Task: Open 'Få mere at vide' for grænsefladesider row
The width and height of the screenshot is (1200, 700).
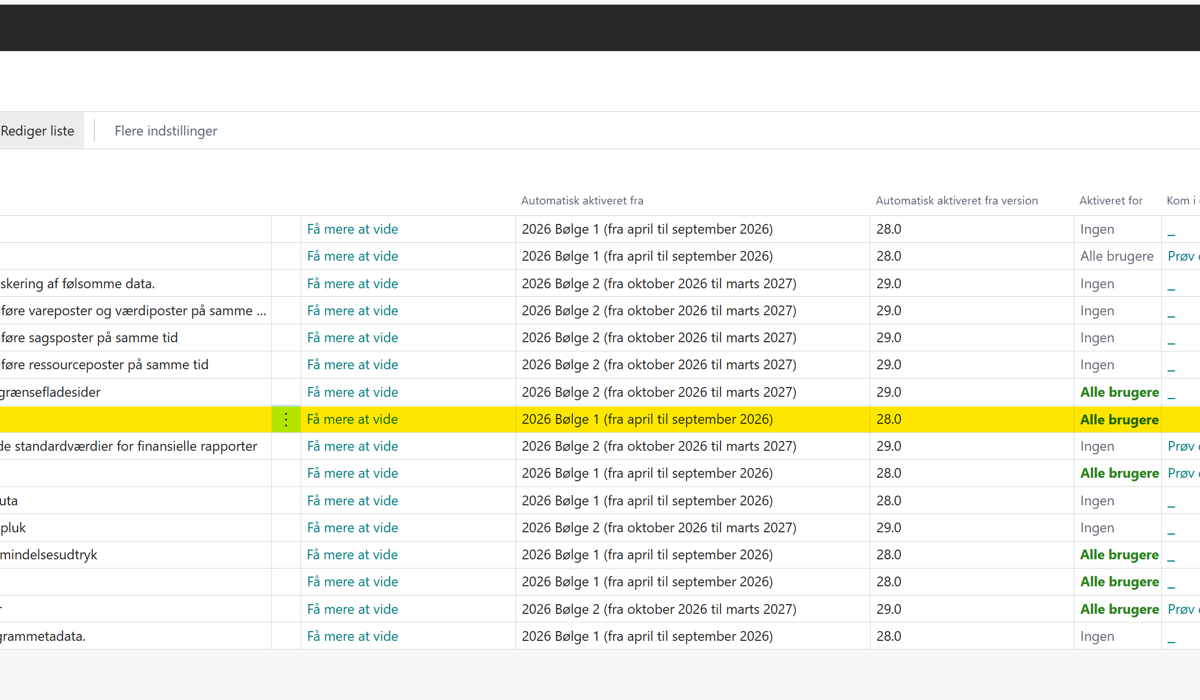Action: (352, 392)
